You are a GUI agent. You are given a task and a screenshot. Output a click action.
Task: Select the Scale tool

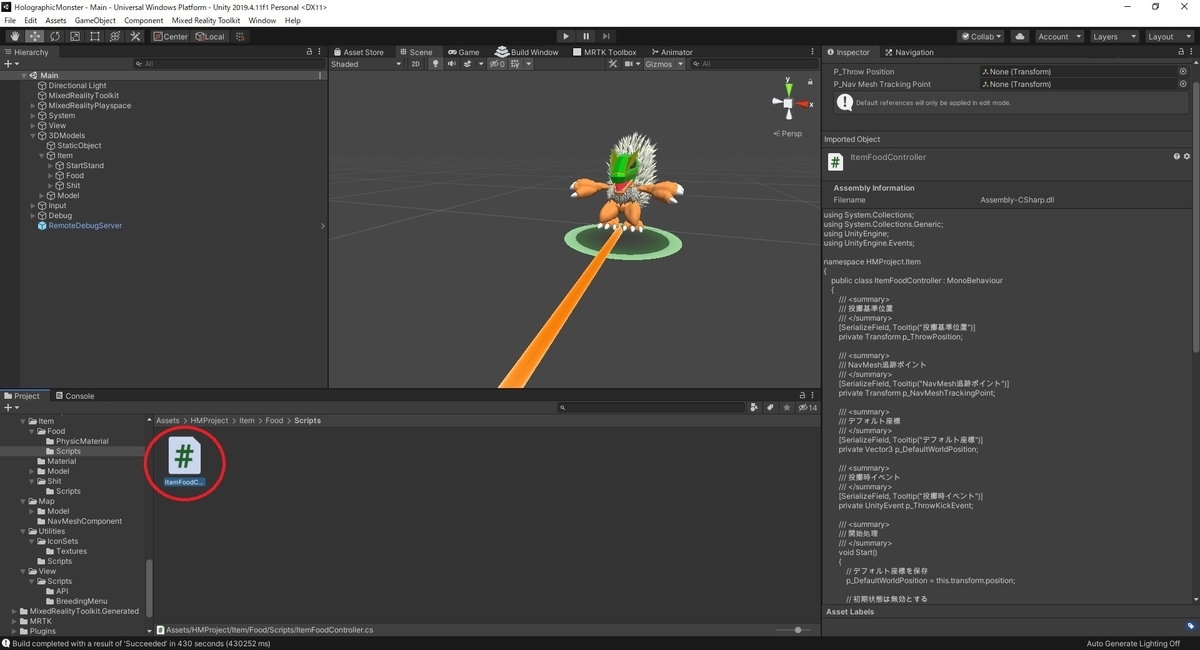click(74, 36)
